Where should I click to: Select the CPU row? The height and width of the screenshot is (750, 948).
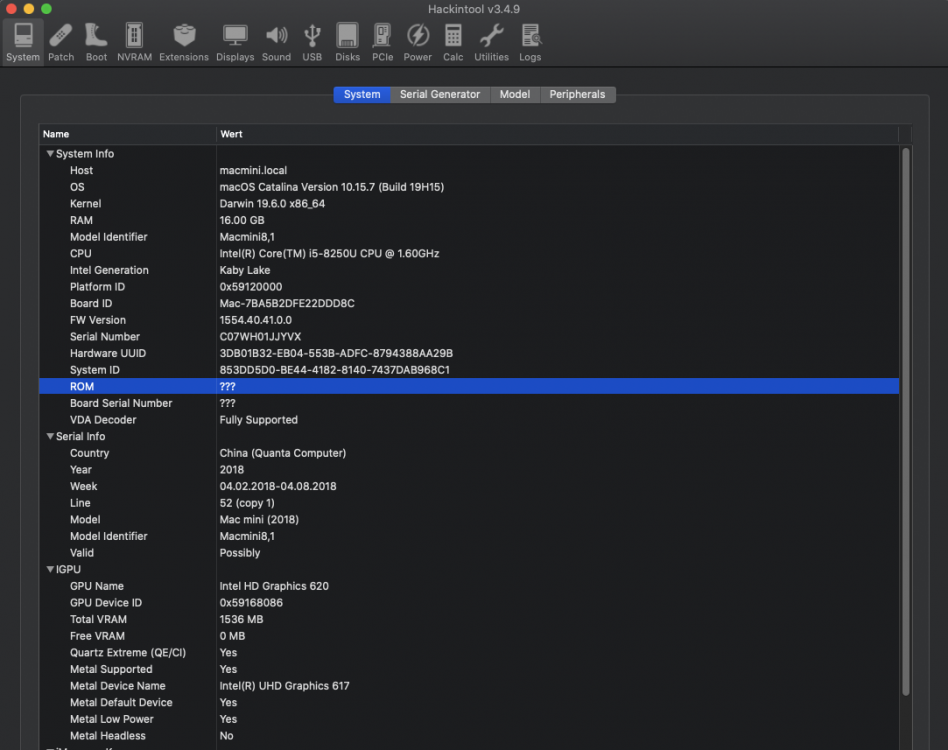469,254
